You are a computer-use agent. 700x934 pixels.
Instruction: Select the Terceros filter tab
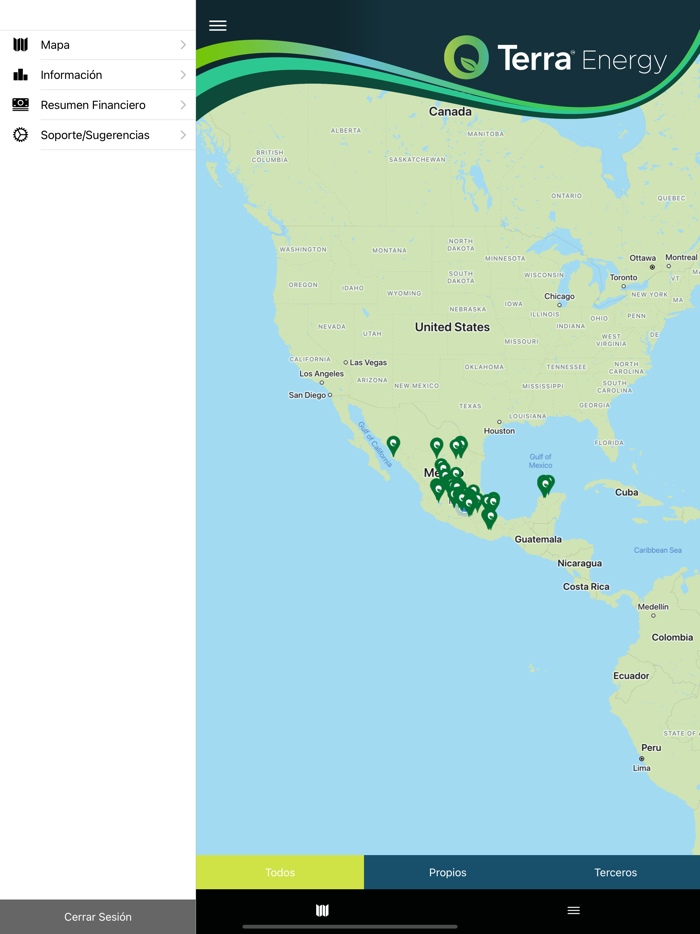click(x=616, y=872)
